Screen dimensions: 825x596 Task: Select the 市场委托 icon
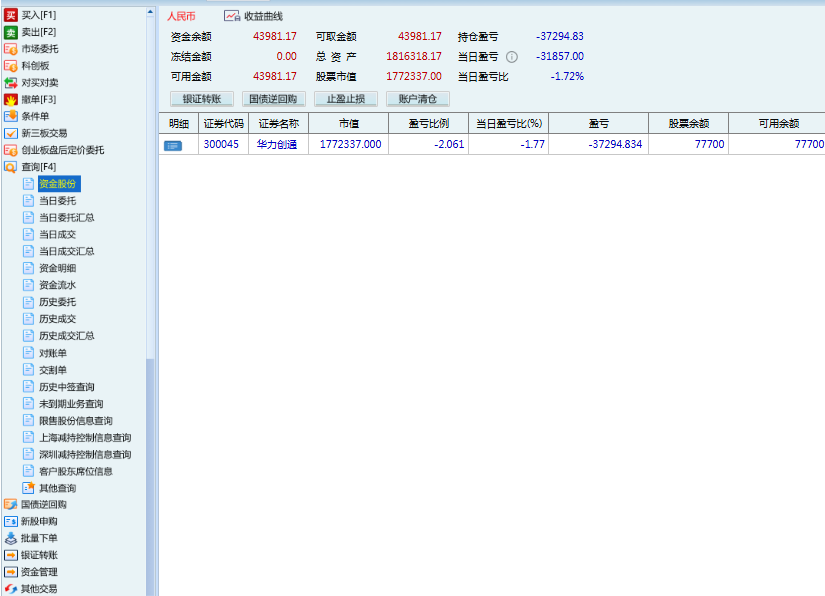coord(11,49)
